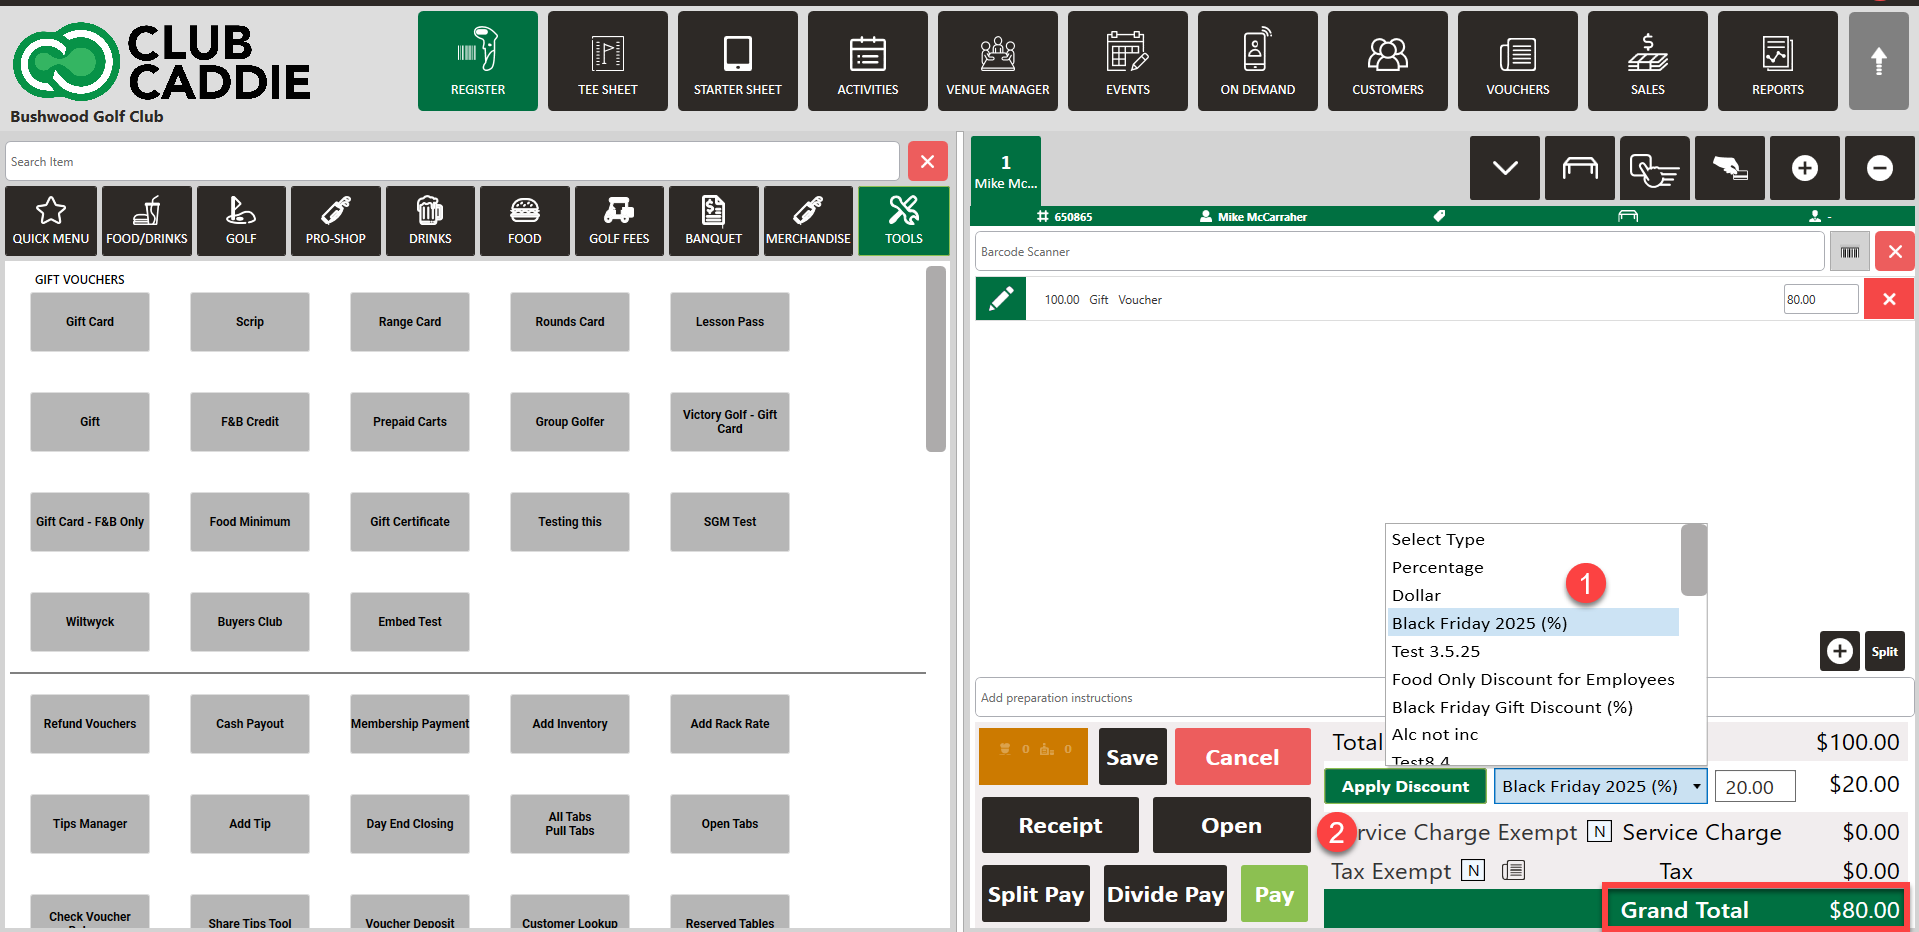
Task: Toggle Service Charge Exempt checkbox
Action: click(1599, 832)
